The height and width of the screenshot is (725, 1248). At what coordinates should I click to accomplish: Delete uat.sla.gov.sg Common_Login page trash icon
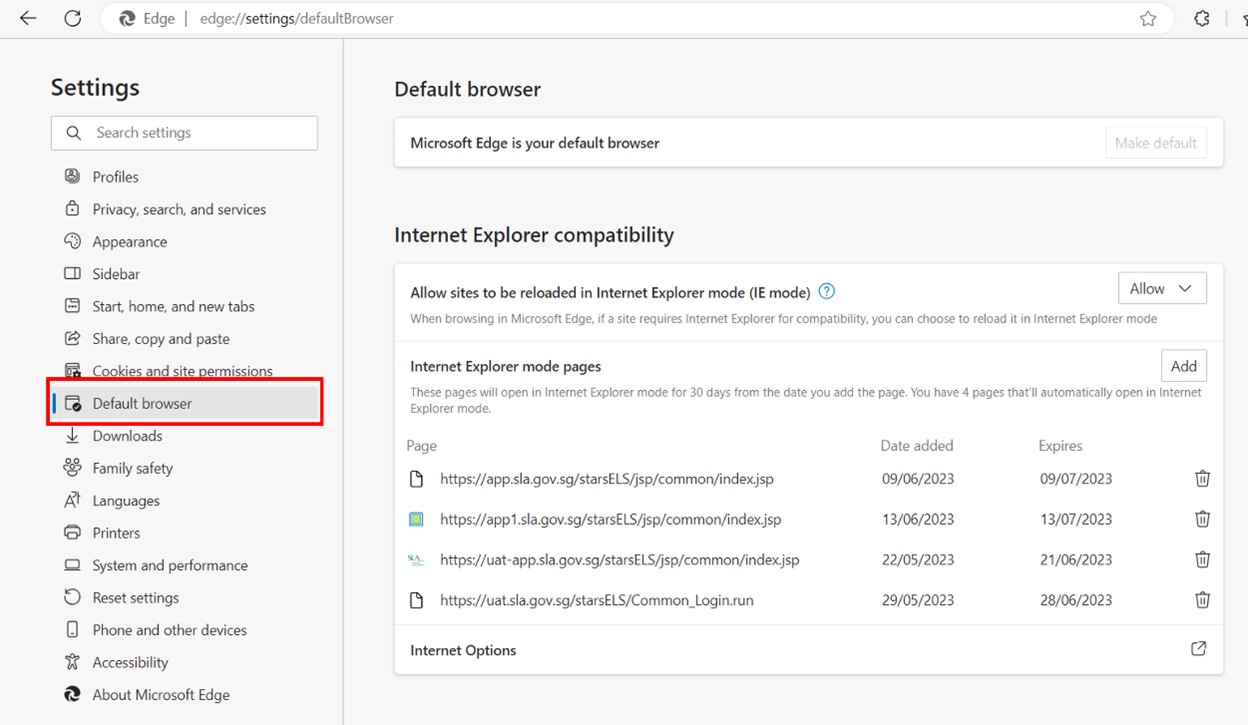(x=1203, y=600)
